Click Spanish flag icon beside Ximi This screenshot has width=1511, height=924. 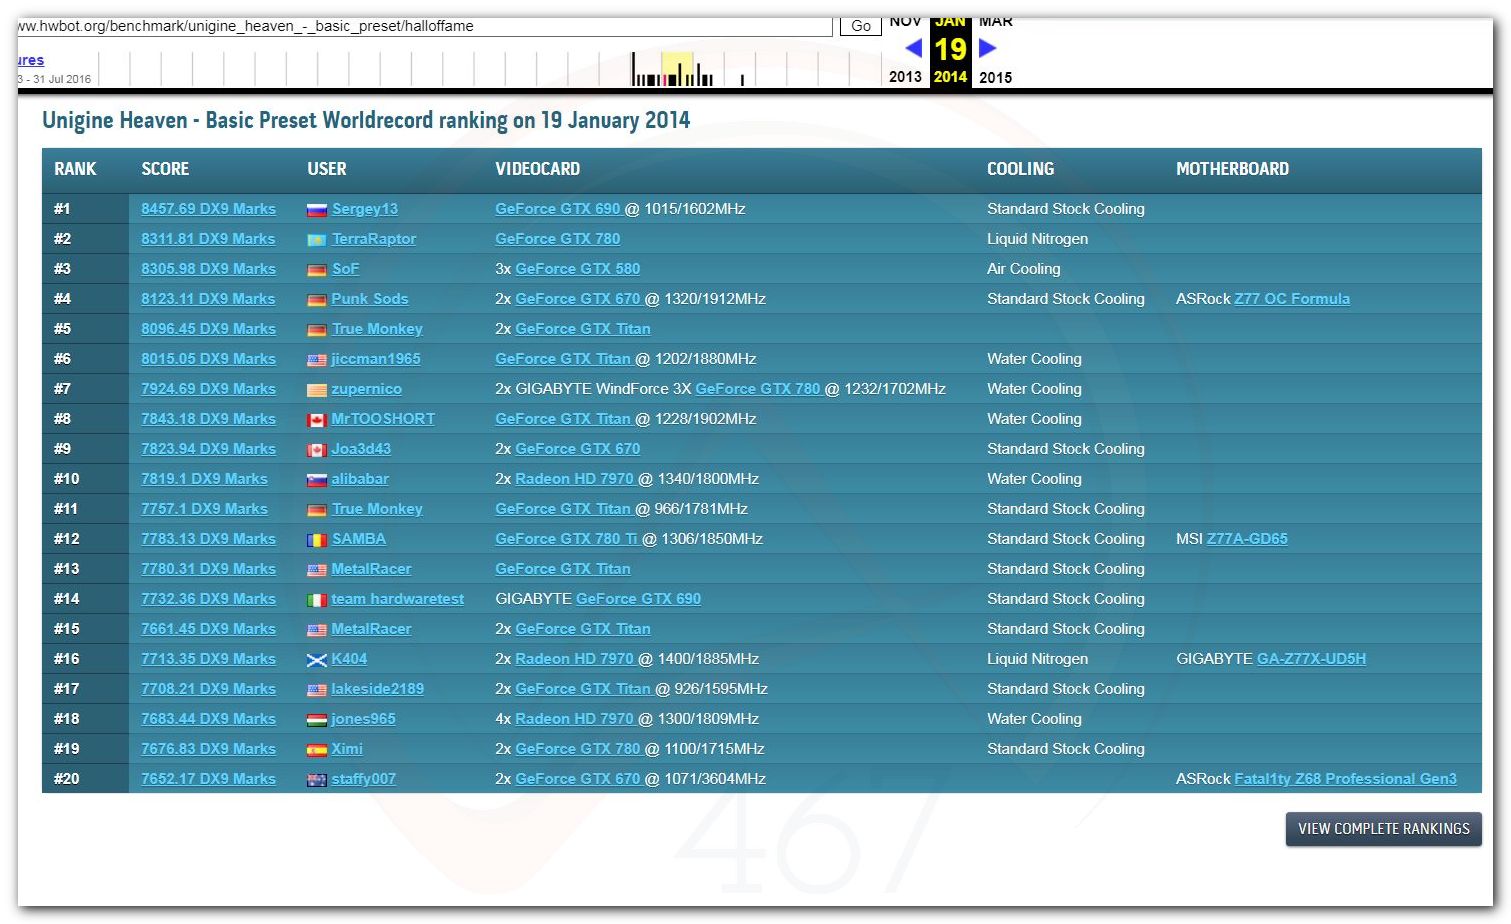[x=317, y=750]
